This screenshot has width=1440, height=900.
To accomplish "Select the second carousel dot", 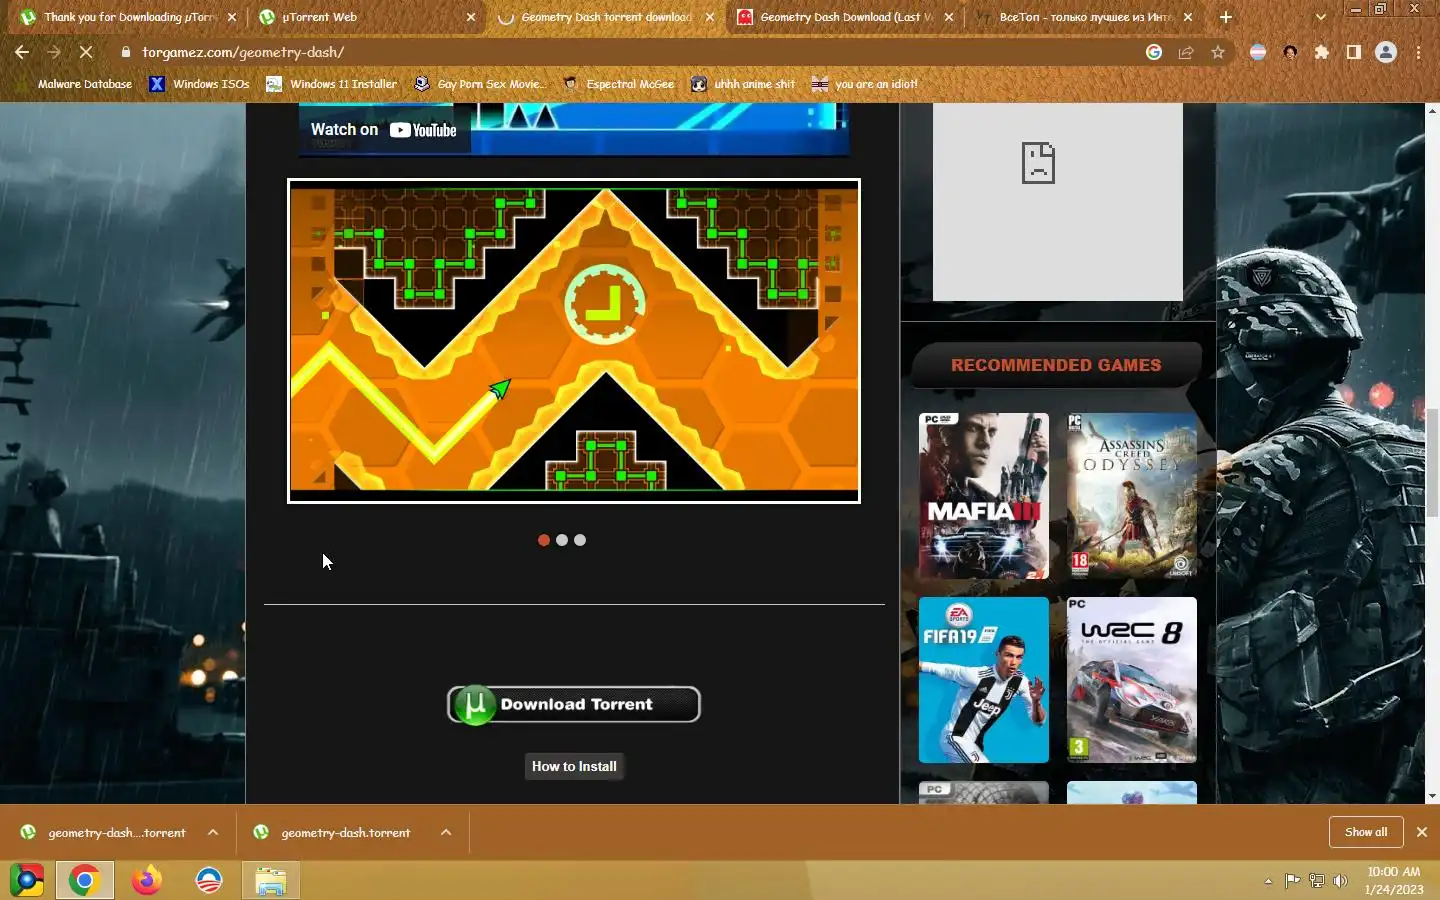I will tap(562, 540).
